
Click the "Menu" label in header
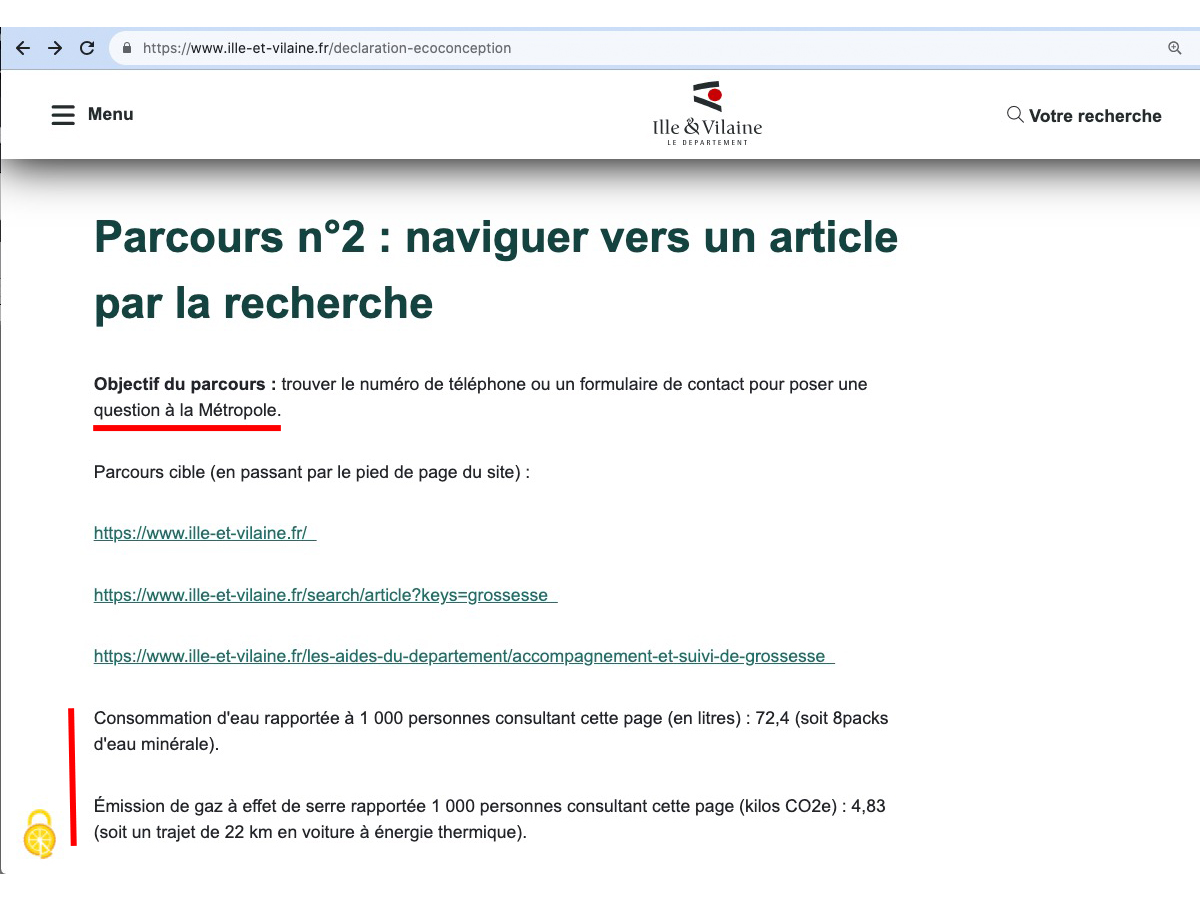[x=110, y=114]
